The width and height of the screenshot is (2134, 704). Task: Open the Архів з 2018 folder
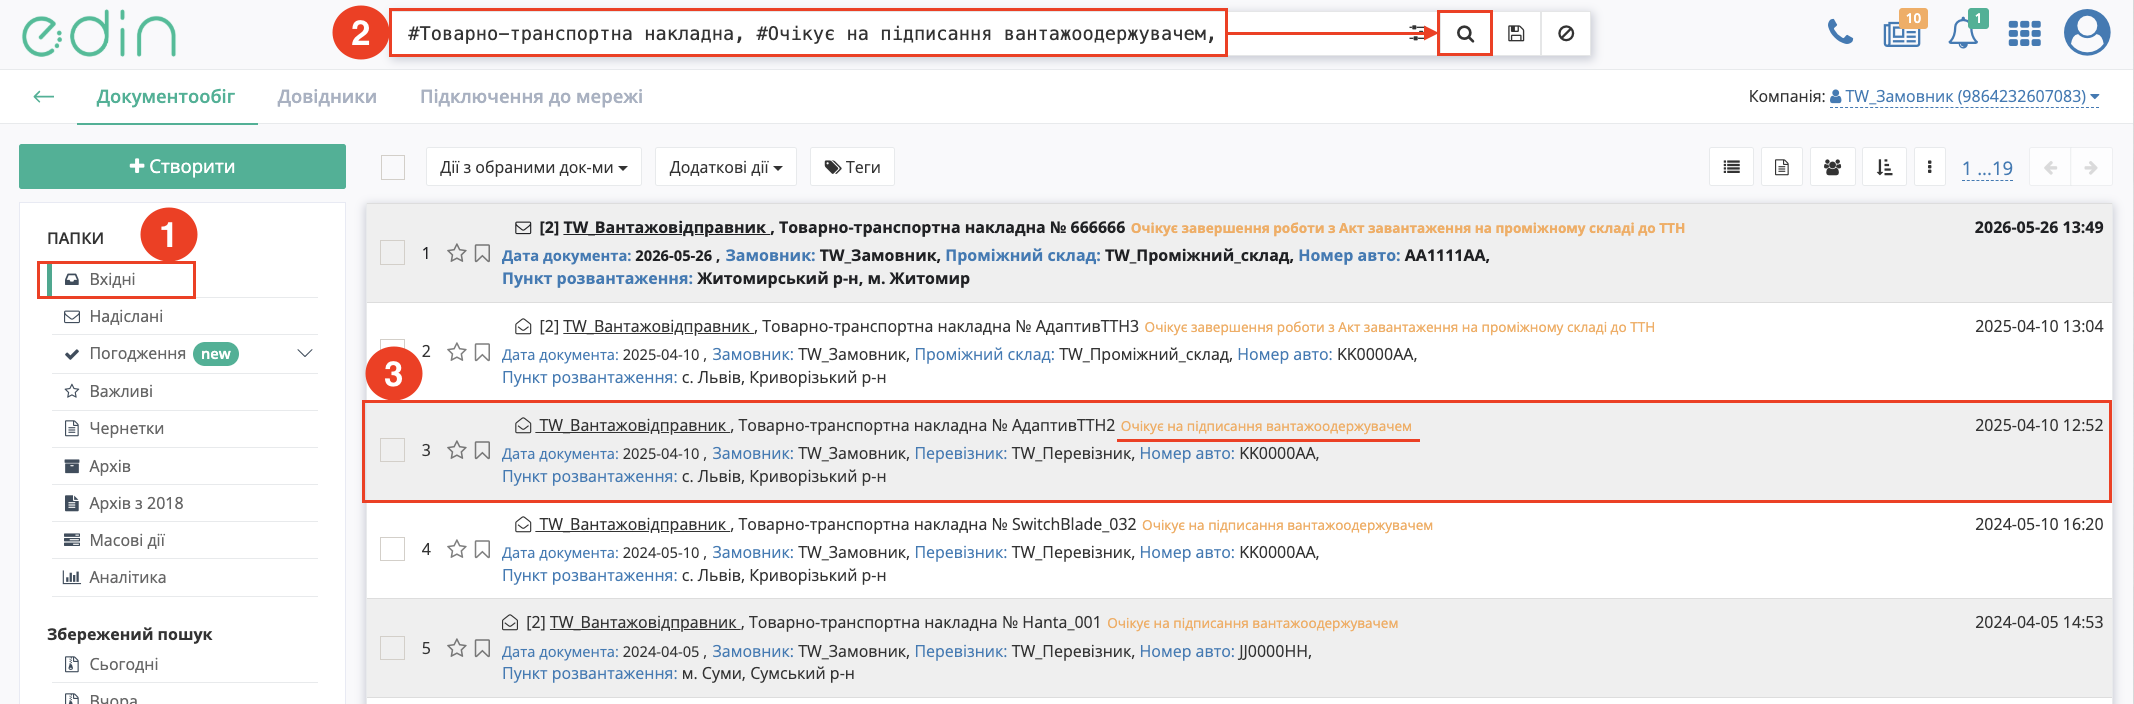136,503
